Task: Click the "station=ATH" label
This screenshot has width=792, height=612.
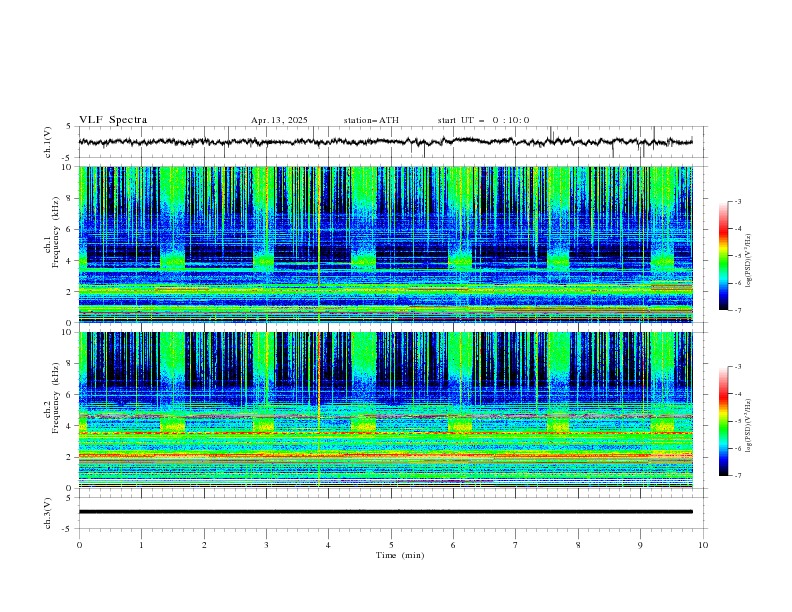Action: click(x=371, y=120)
